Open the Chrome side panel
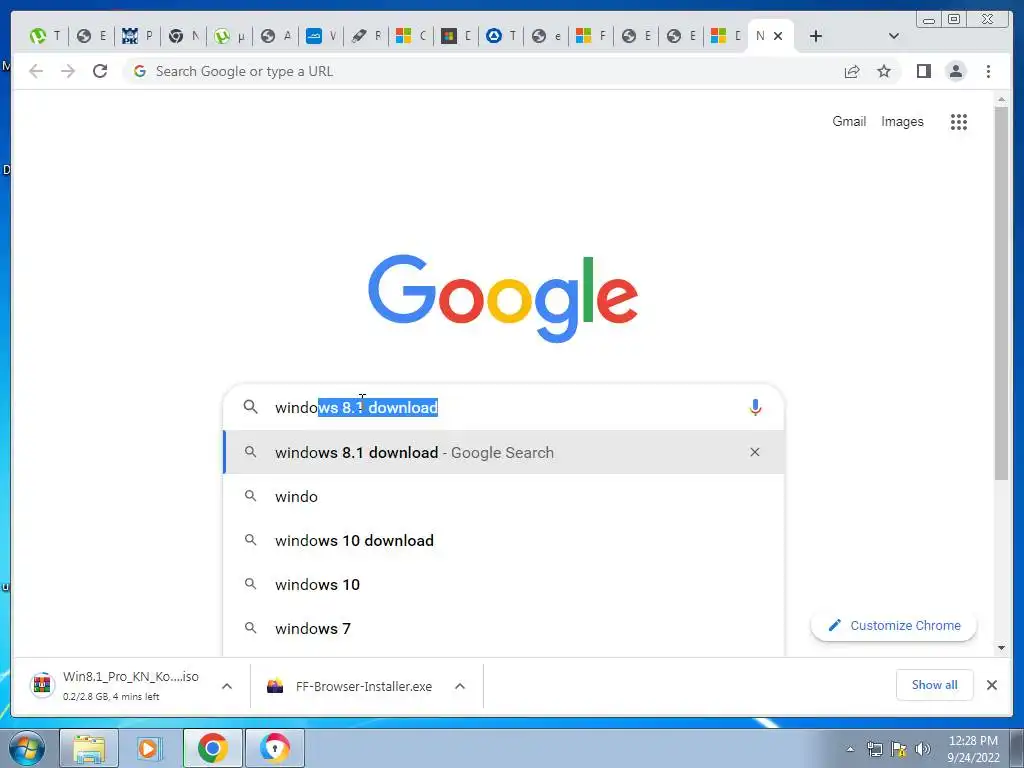 pos(923,71)
